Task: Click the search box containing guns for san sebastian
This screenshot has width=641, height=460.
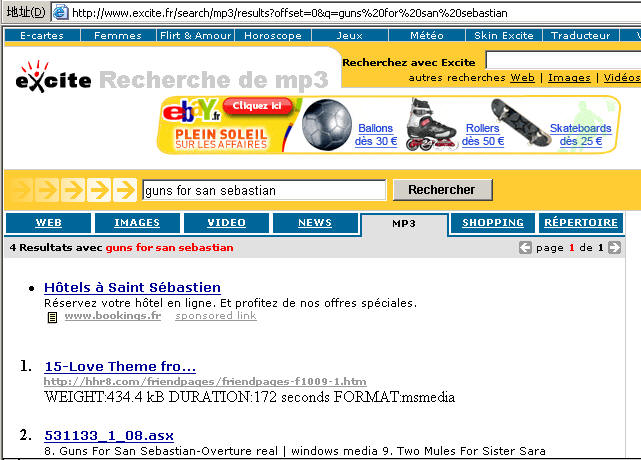Action: pyautogui.click(x=264, y=191)
